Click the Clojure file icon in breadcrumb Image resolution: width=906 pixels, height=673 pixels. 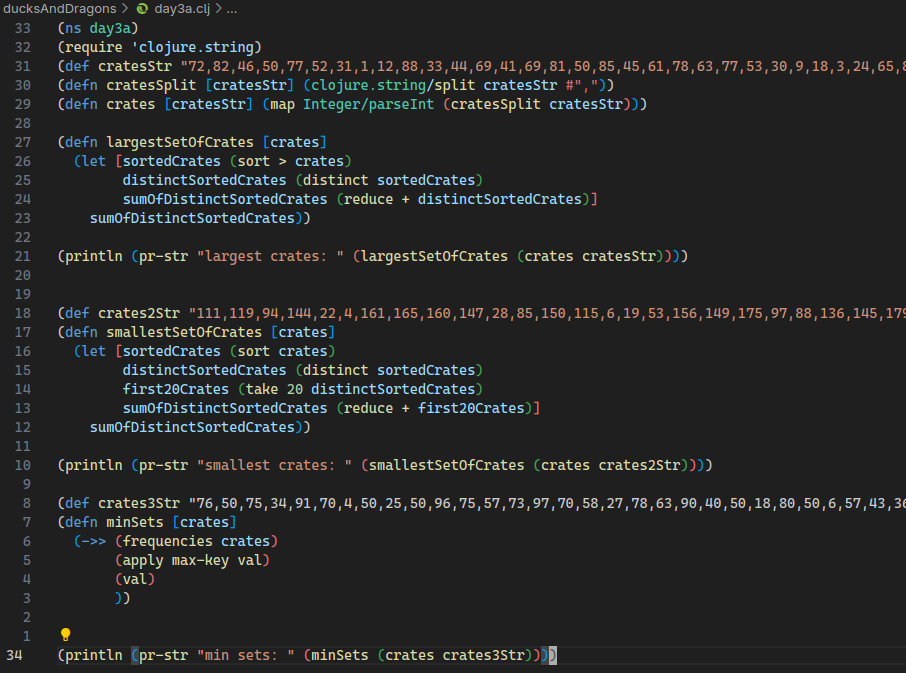pyautogui.click(x=142, y=9)
